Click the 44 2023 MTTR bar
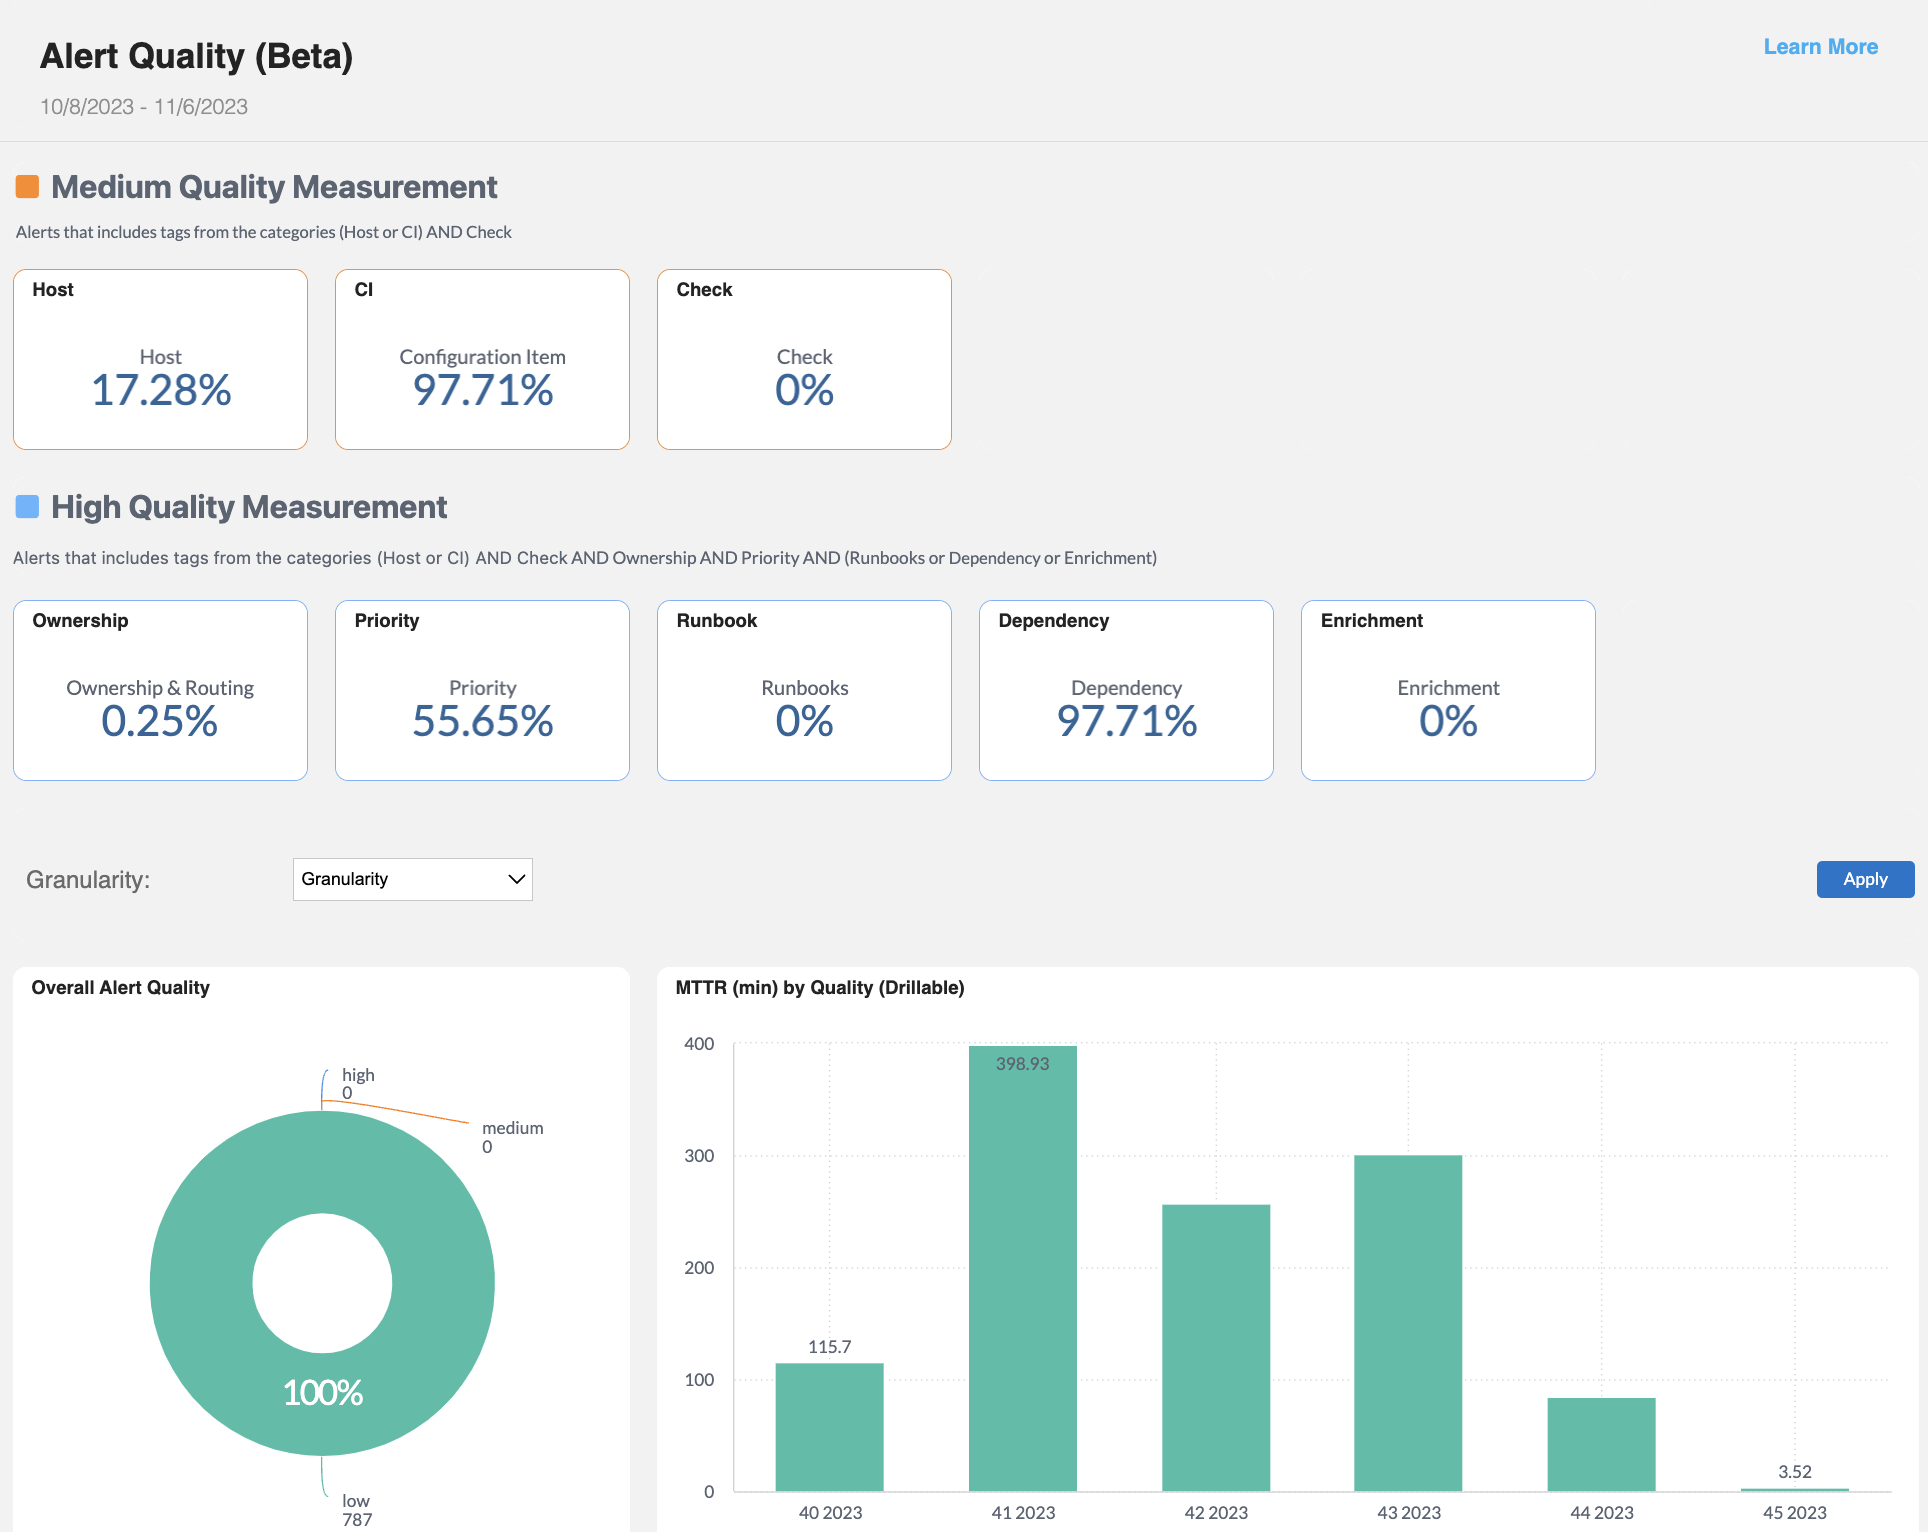This screenshot has width=1928, height=1532. (1601, 1444)
